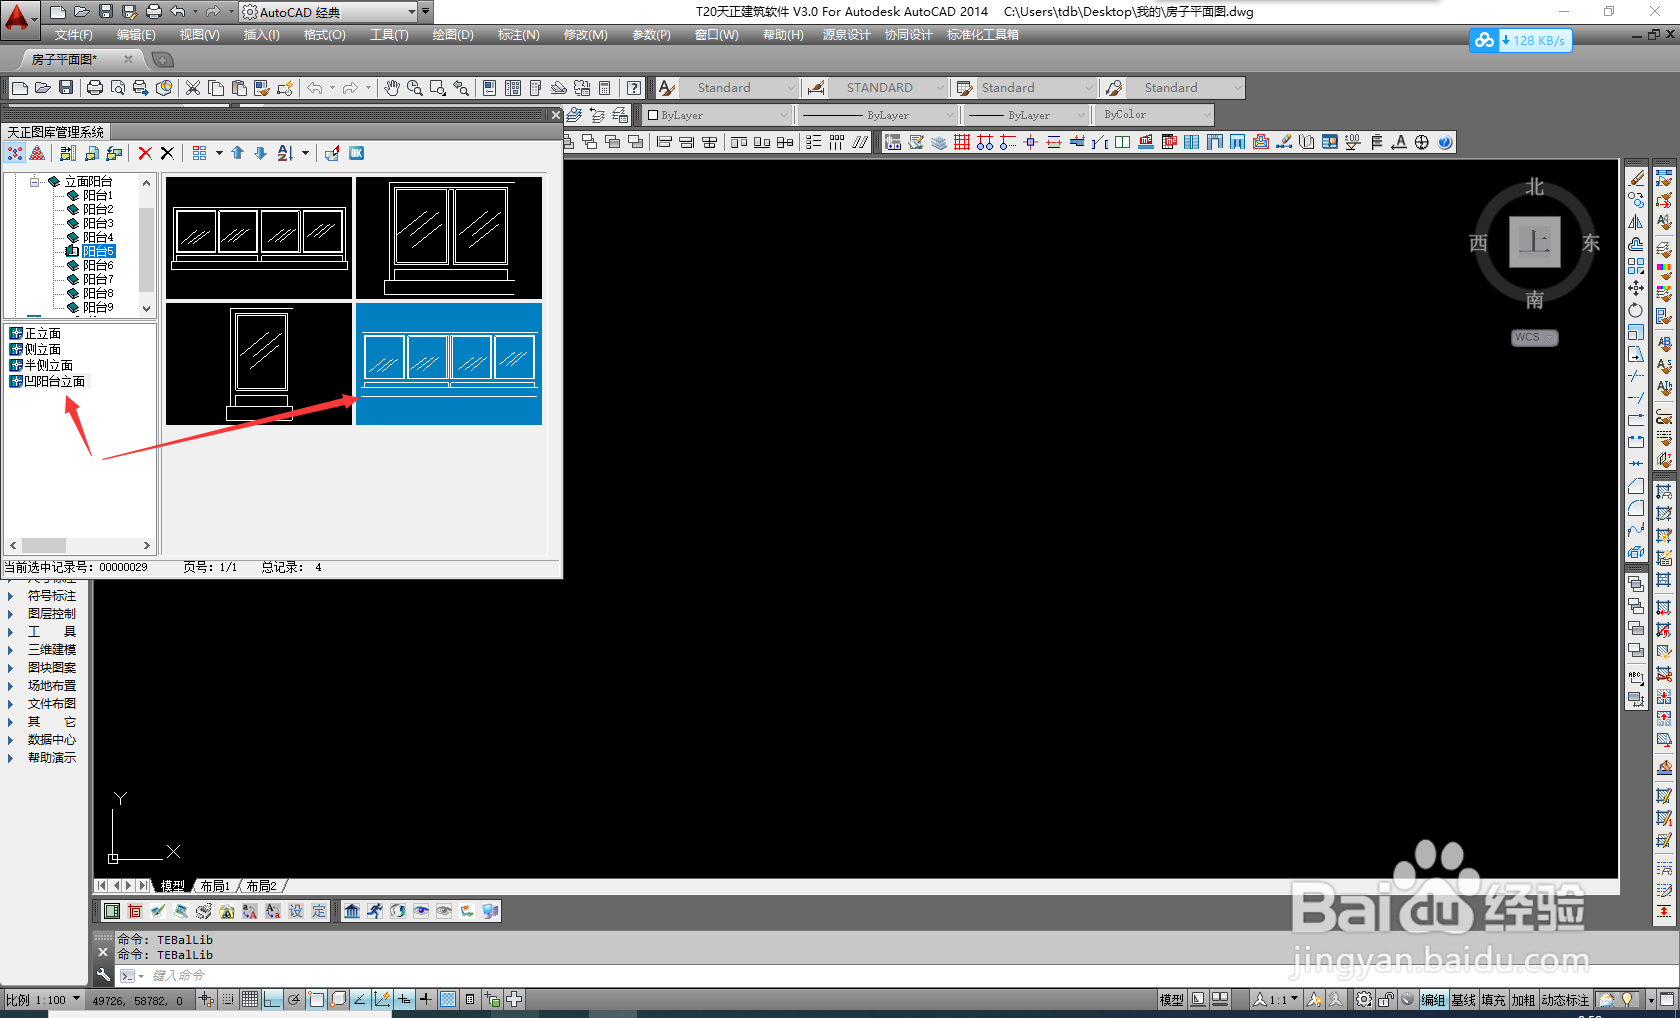Switch to the 布局1 layout tab
This screenshot has height=1018, width=1680.
pos(215,886)
